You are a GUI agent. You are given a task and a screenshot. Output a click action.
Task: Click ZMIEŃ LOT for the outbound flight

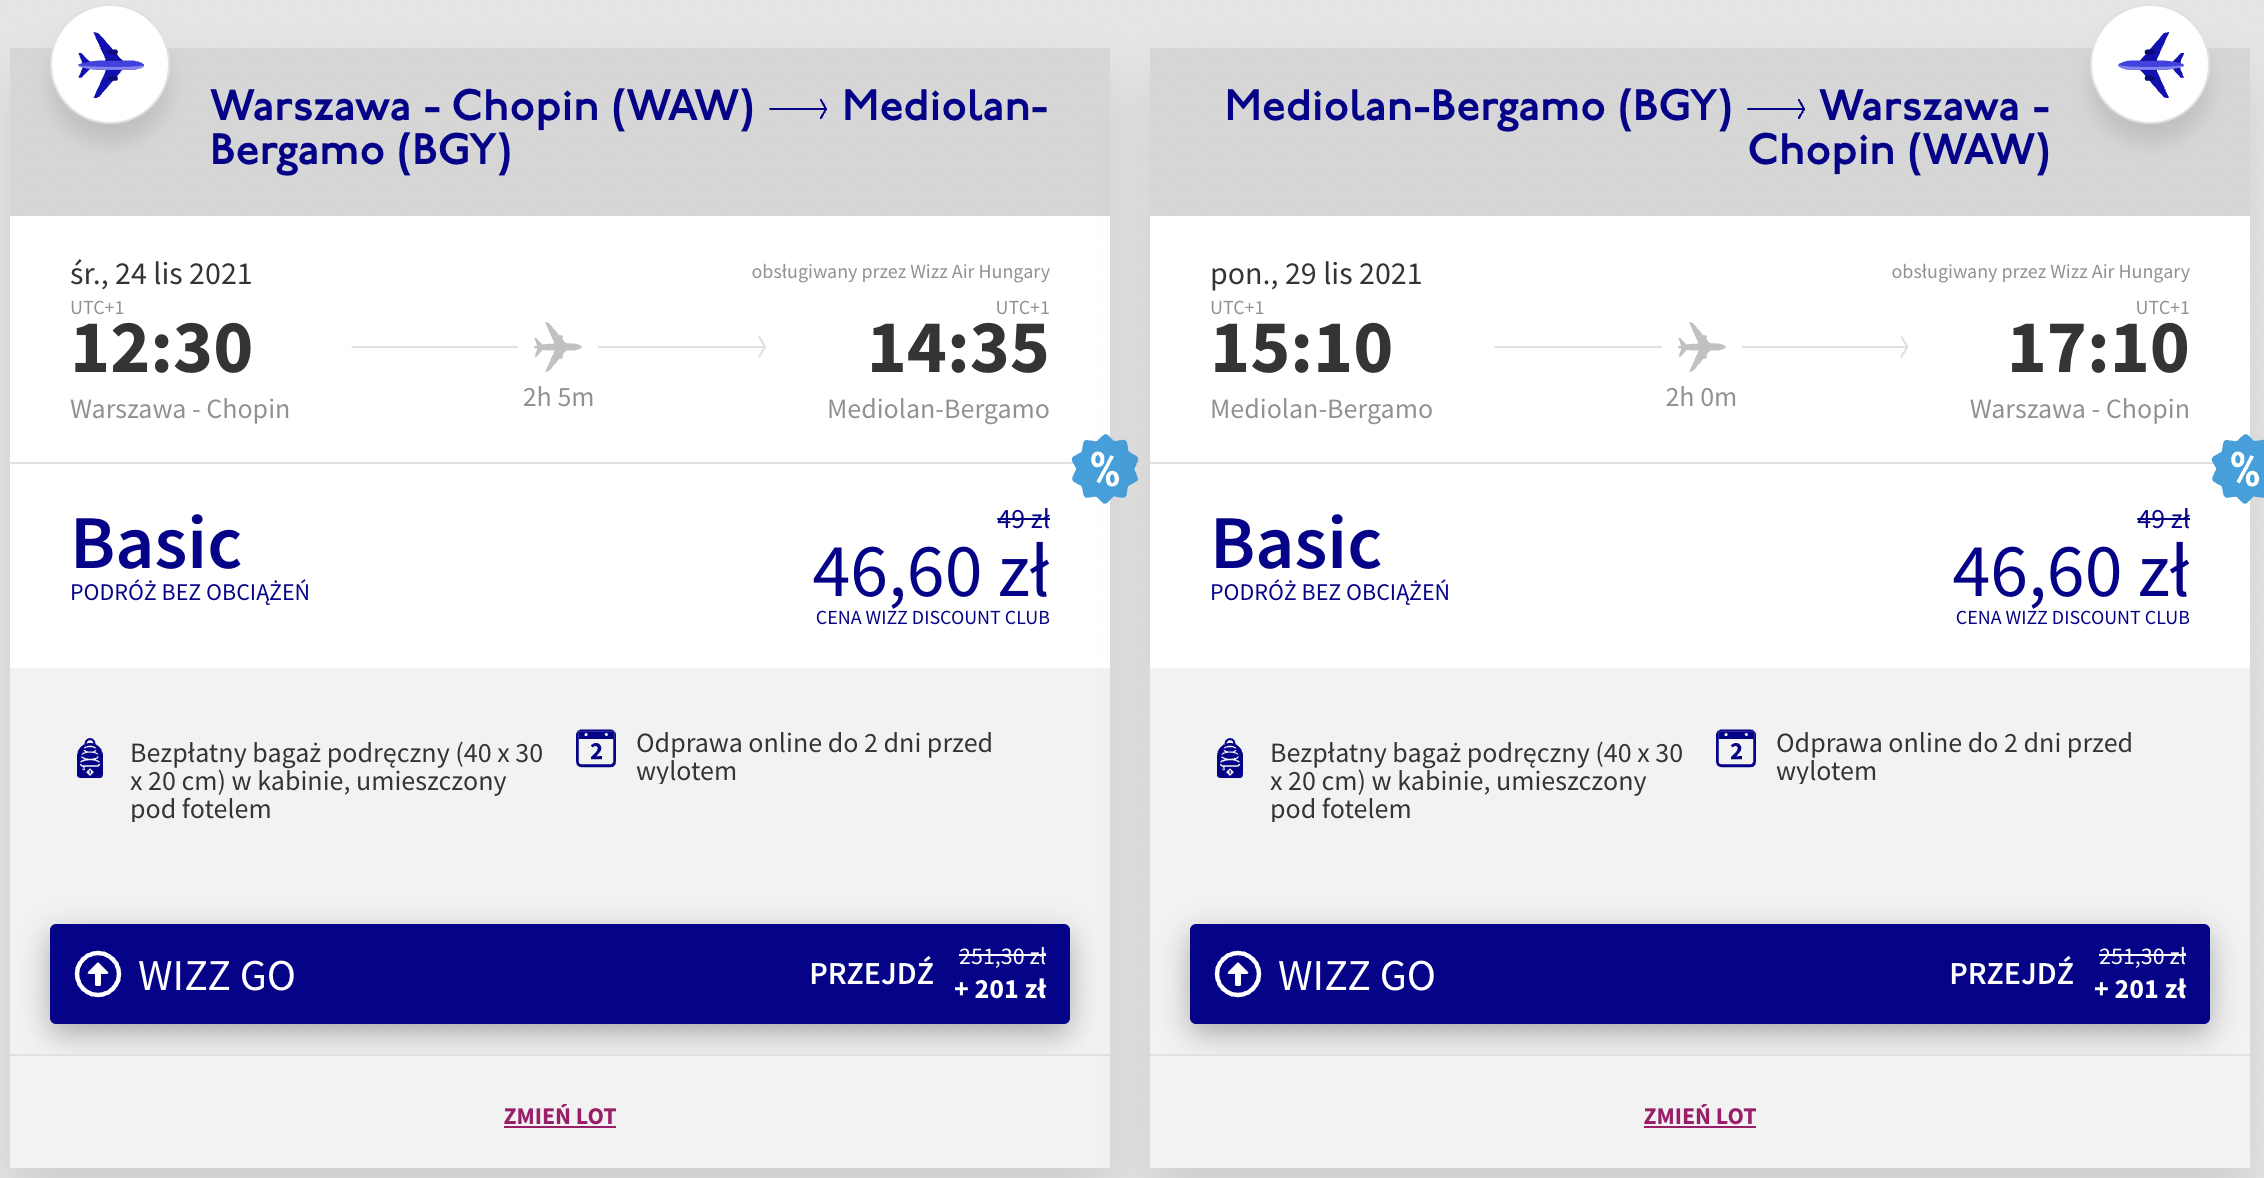coord(560,1116)
